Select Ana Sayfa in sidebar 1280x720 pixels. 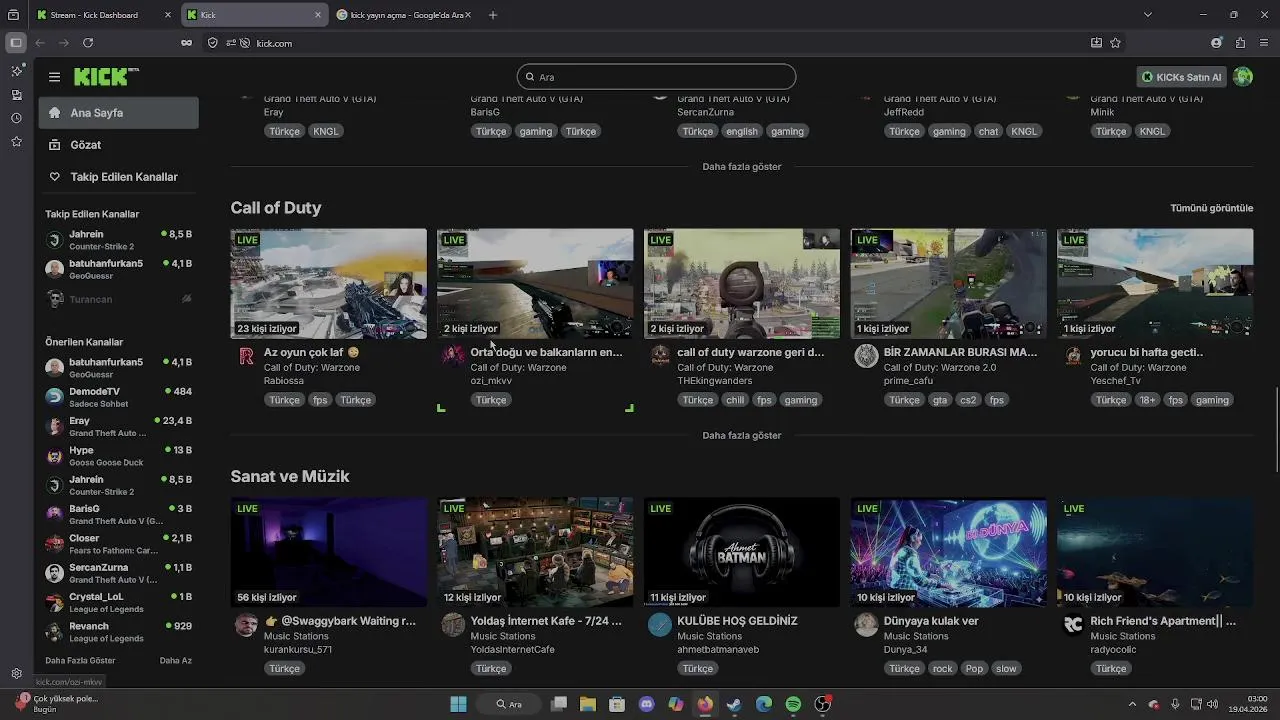pyautogui.click(x=118, y=113)
